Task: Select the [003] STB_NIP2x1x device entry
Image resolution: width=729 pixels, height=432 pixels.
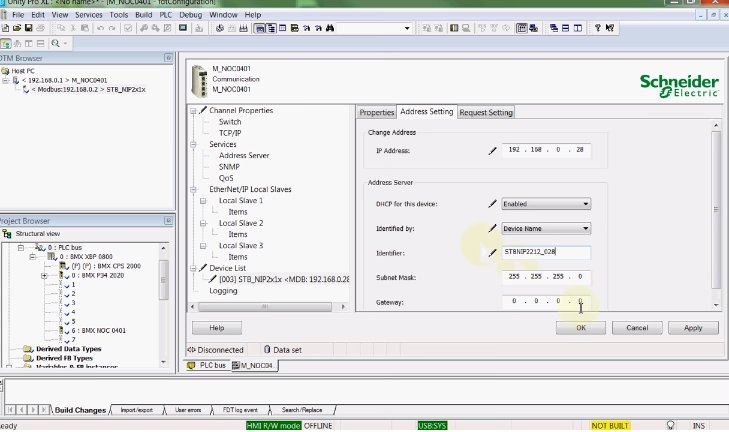Action: tap(284, 279)
